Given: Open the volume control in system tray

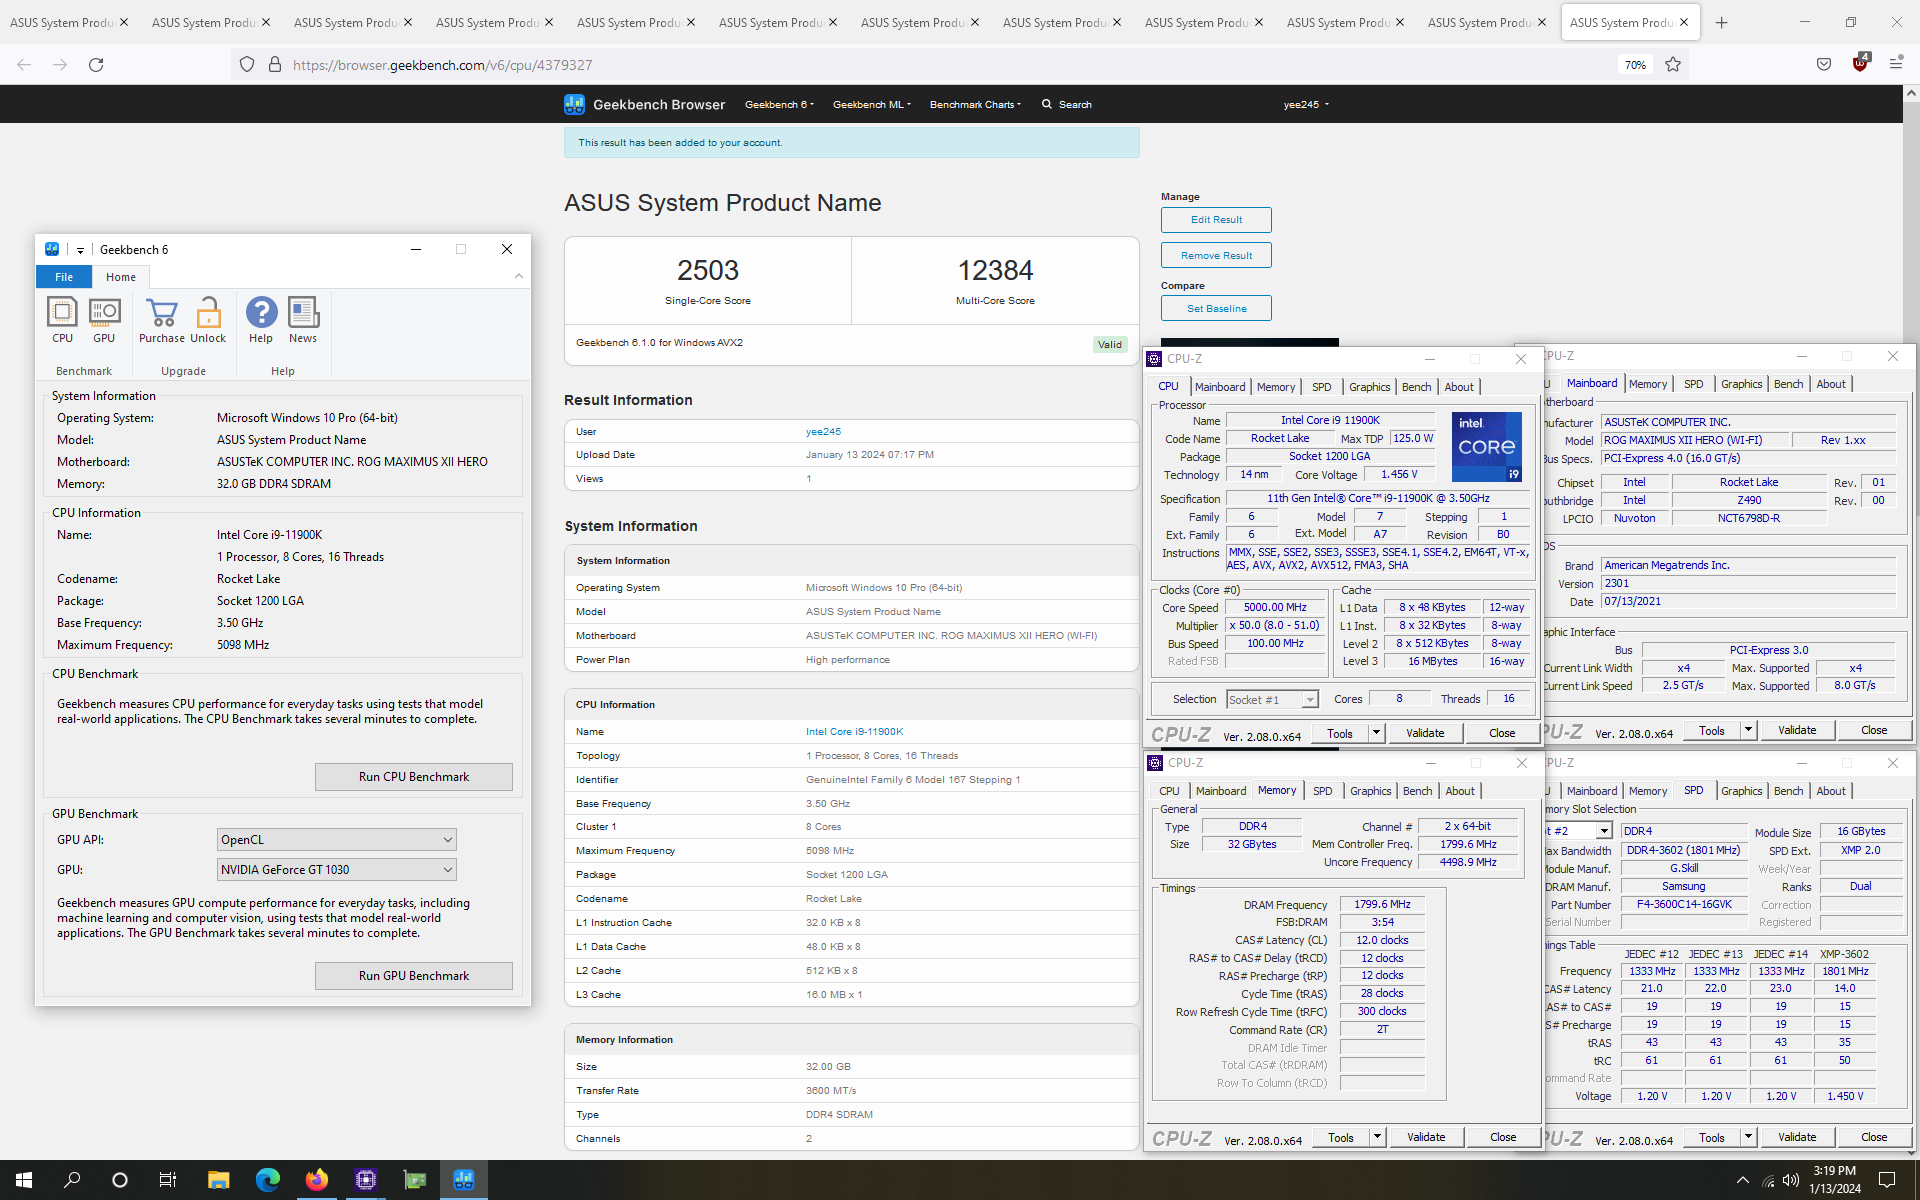Looking at the screenshot, I should (x=1790, y=1181).
